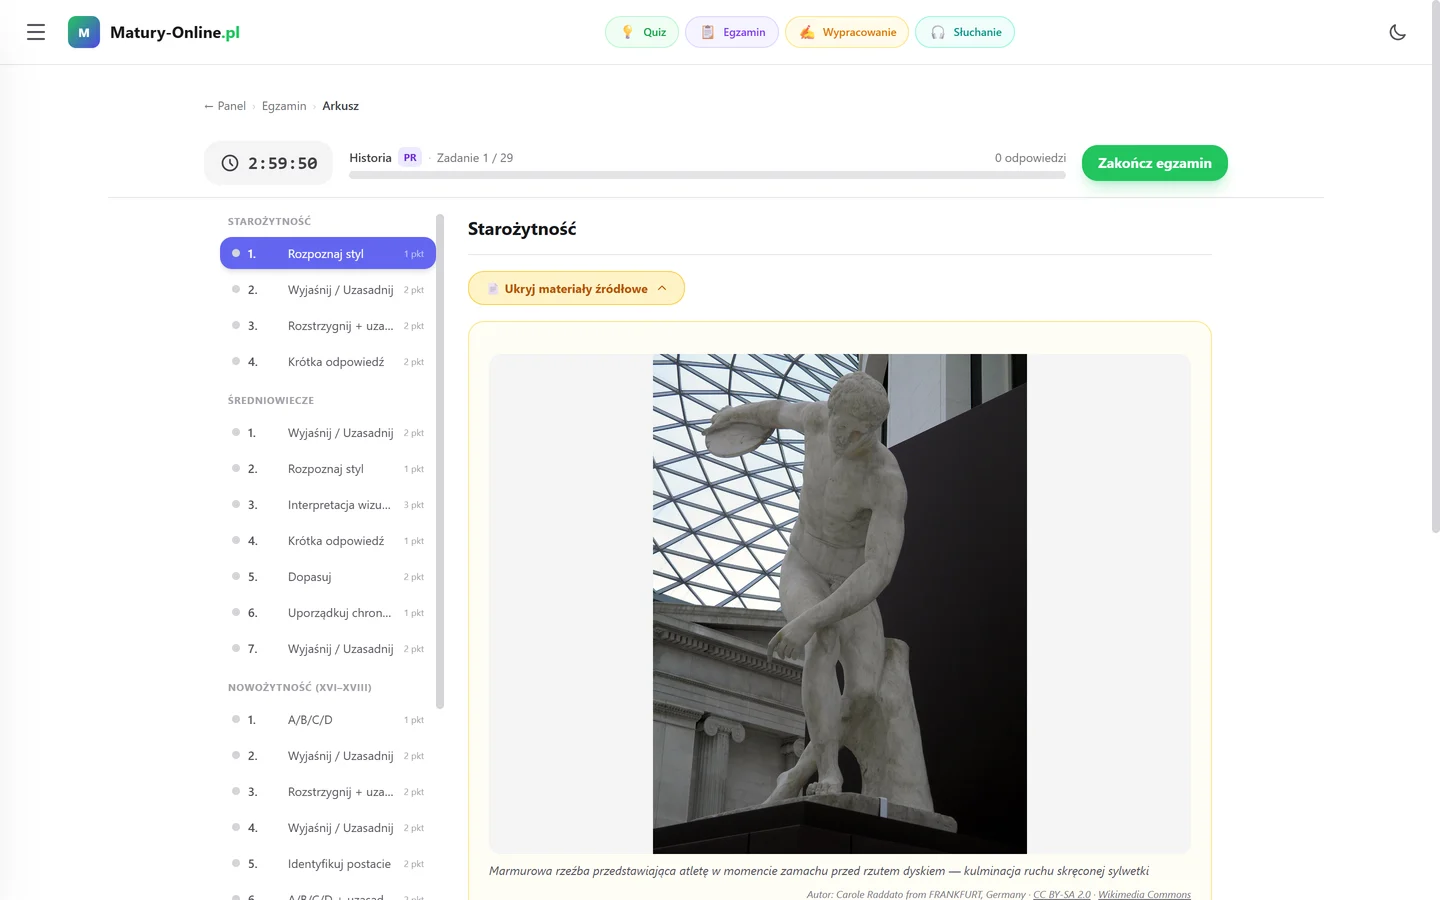Open Starożytność task 3 Rozstrzygnij + uza...
1440x900 pixels.
click(x=328, y=326)
